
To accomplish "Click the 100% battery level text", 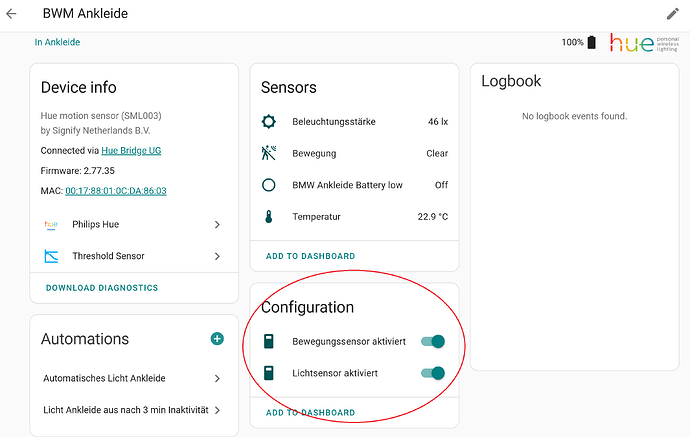I will (x=572, y=42).
